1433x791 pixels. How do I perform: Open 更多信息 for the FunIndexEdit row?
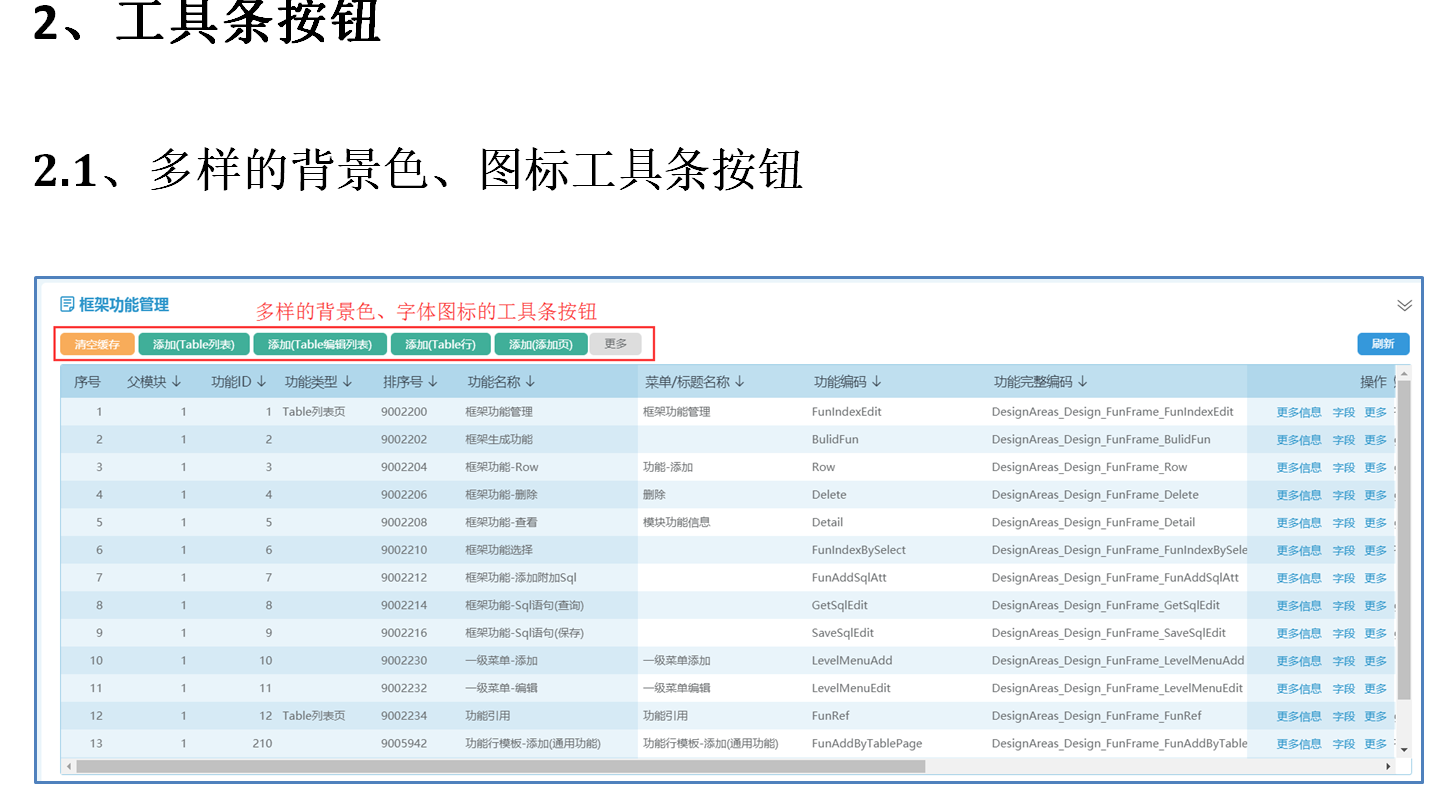coord(1299,412)
